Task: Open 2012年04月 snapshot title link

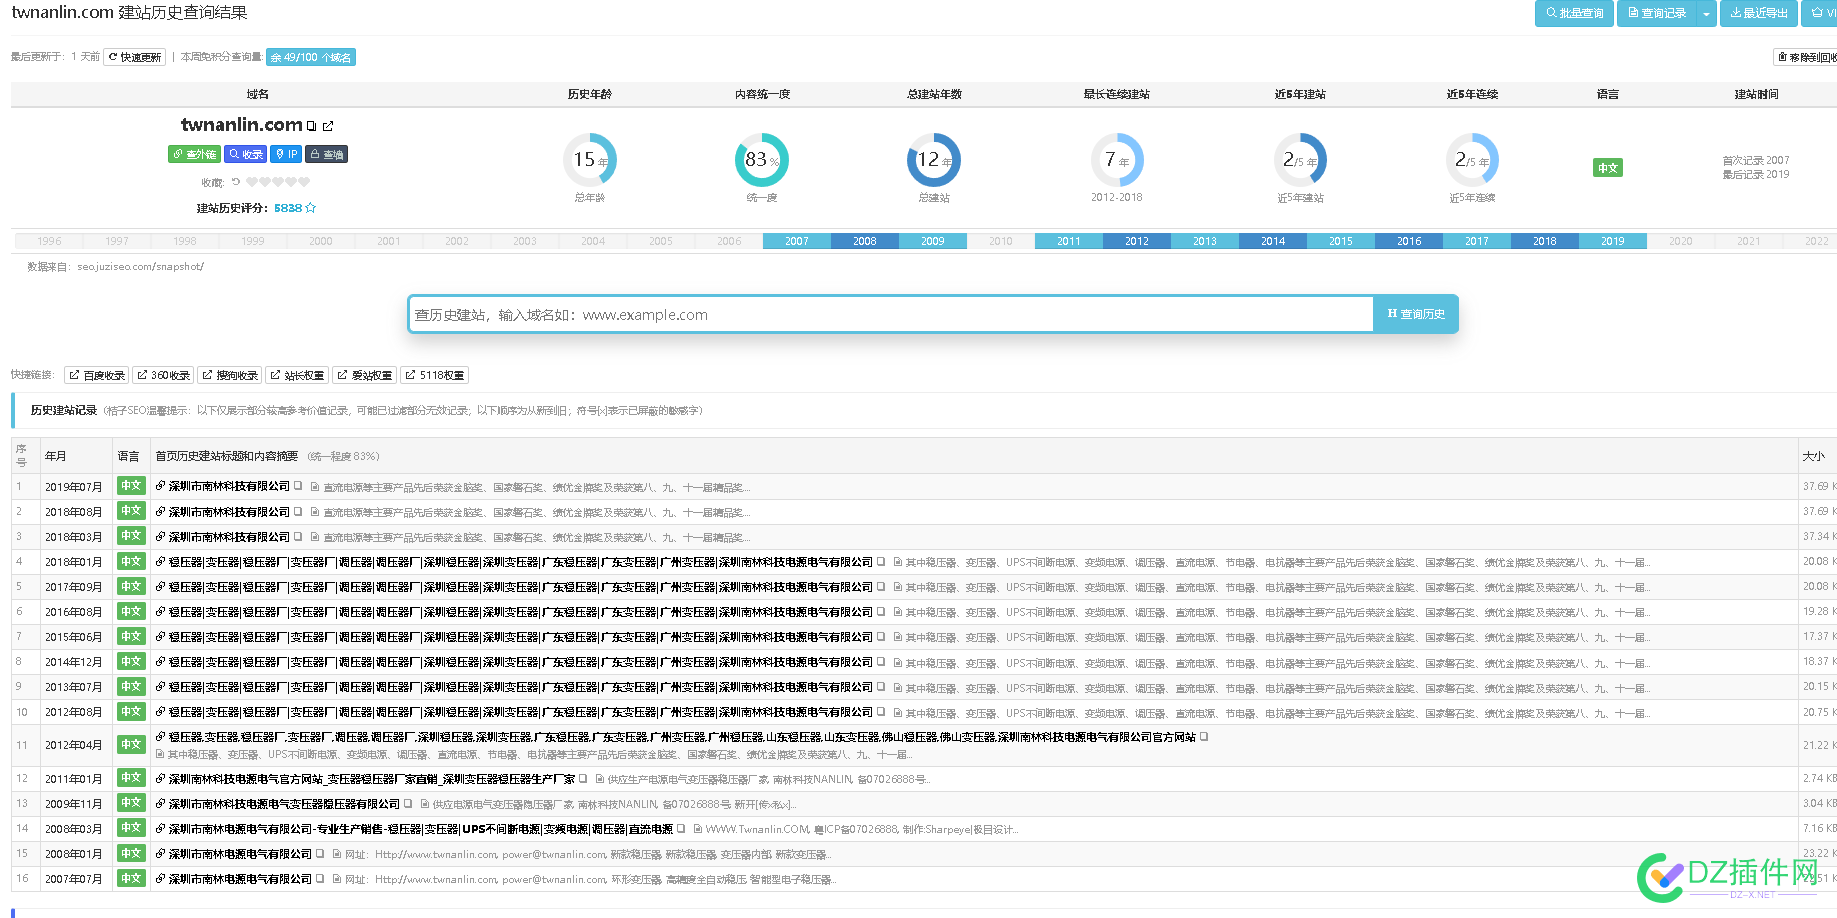Action: coord(682,736)
